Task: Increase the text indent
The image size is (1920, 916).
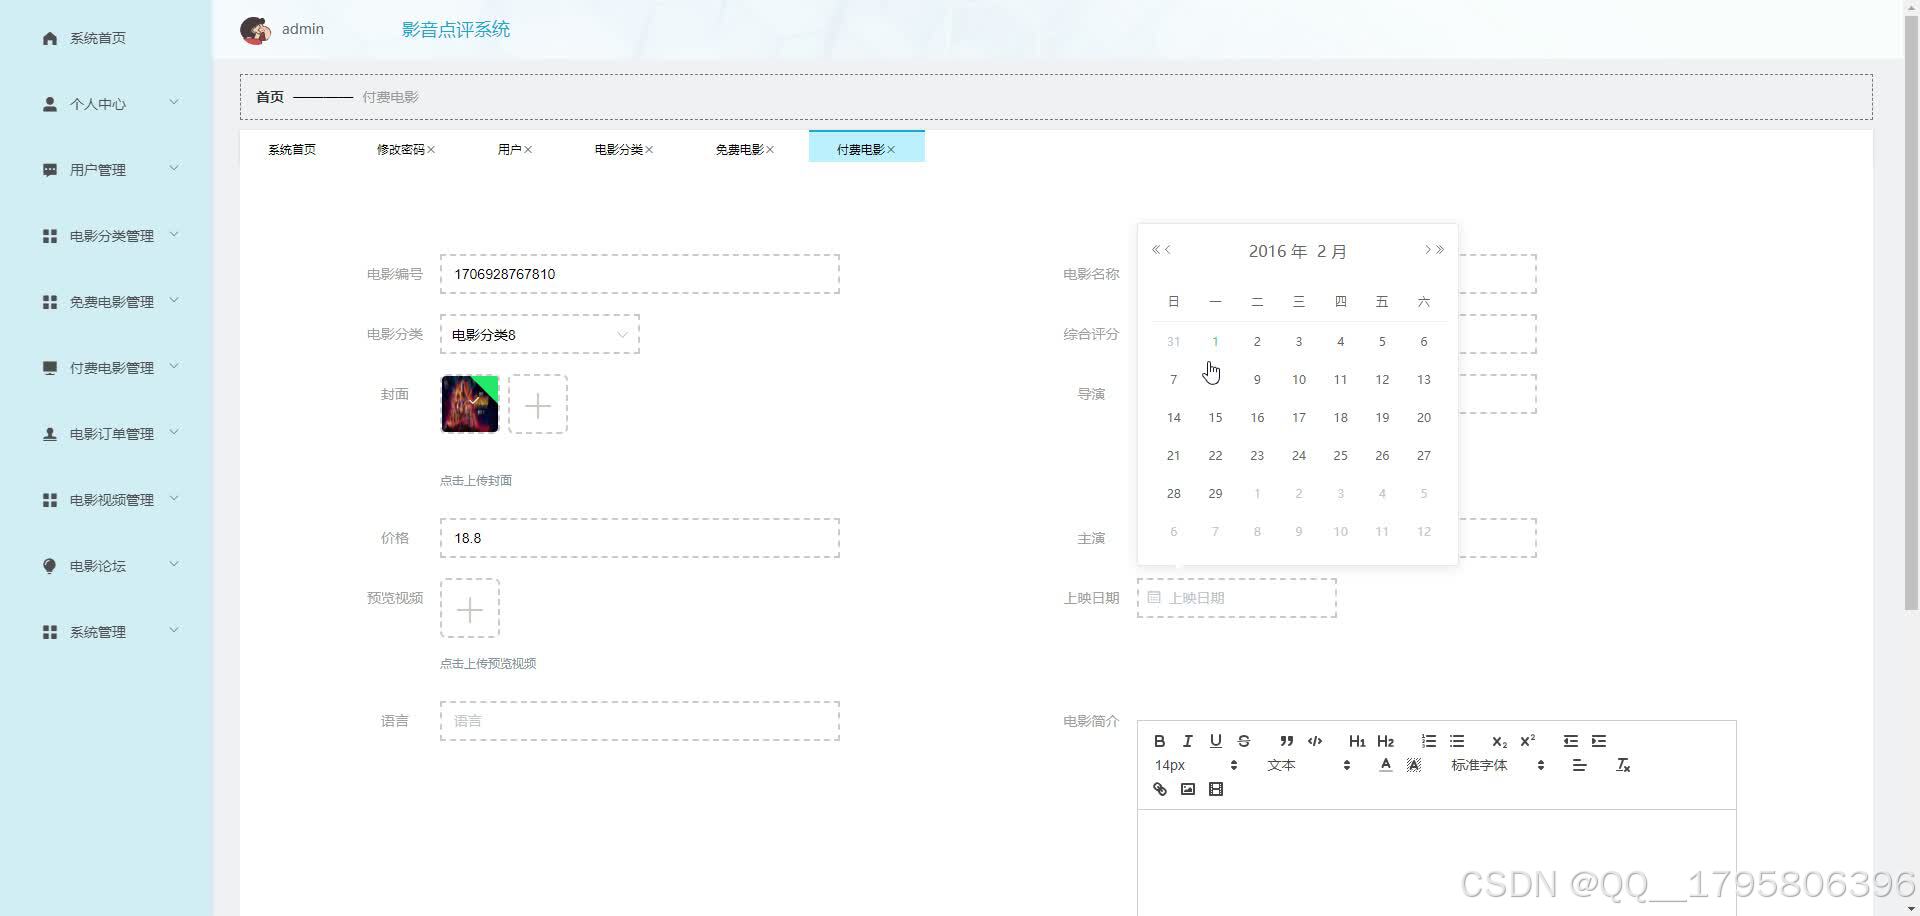Action: 1598,741
